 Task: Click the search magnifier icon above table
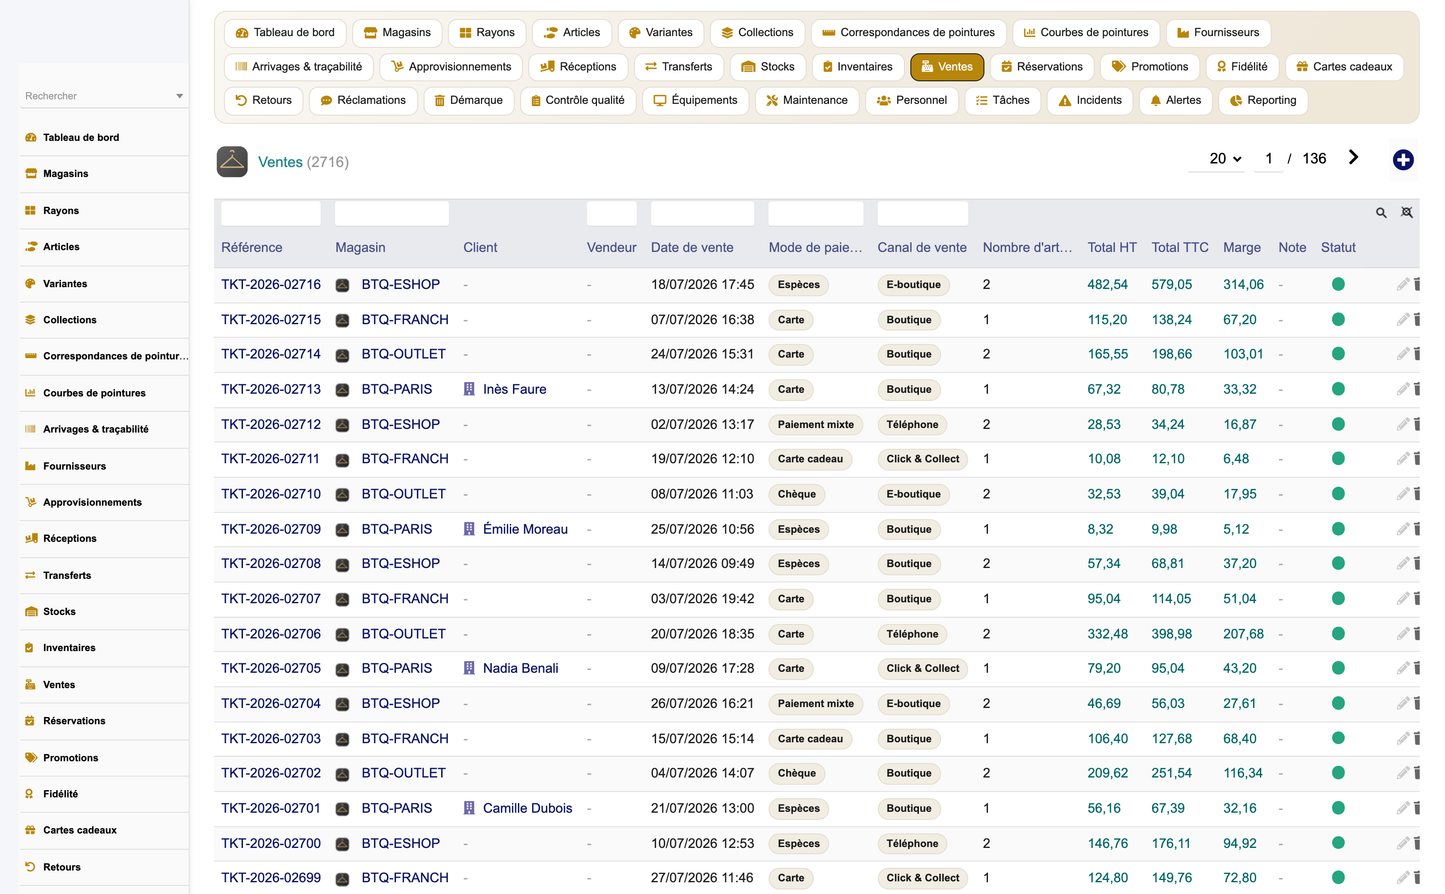1381,213
